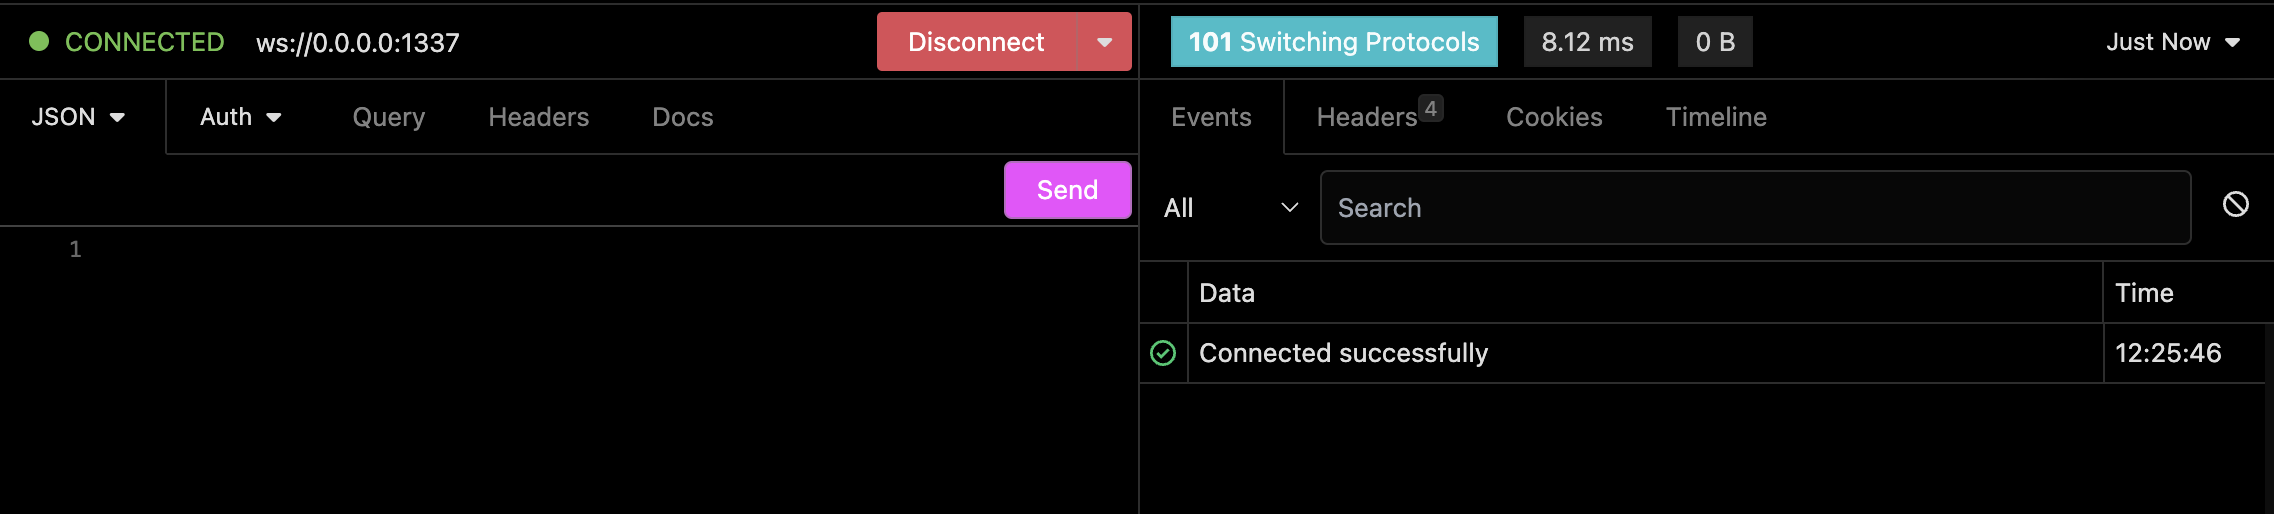Switch to the Query tab
Screen dimensions: 2274x514
(x=389, y=117)
